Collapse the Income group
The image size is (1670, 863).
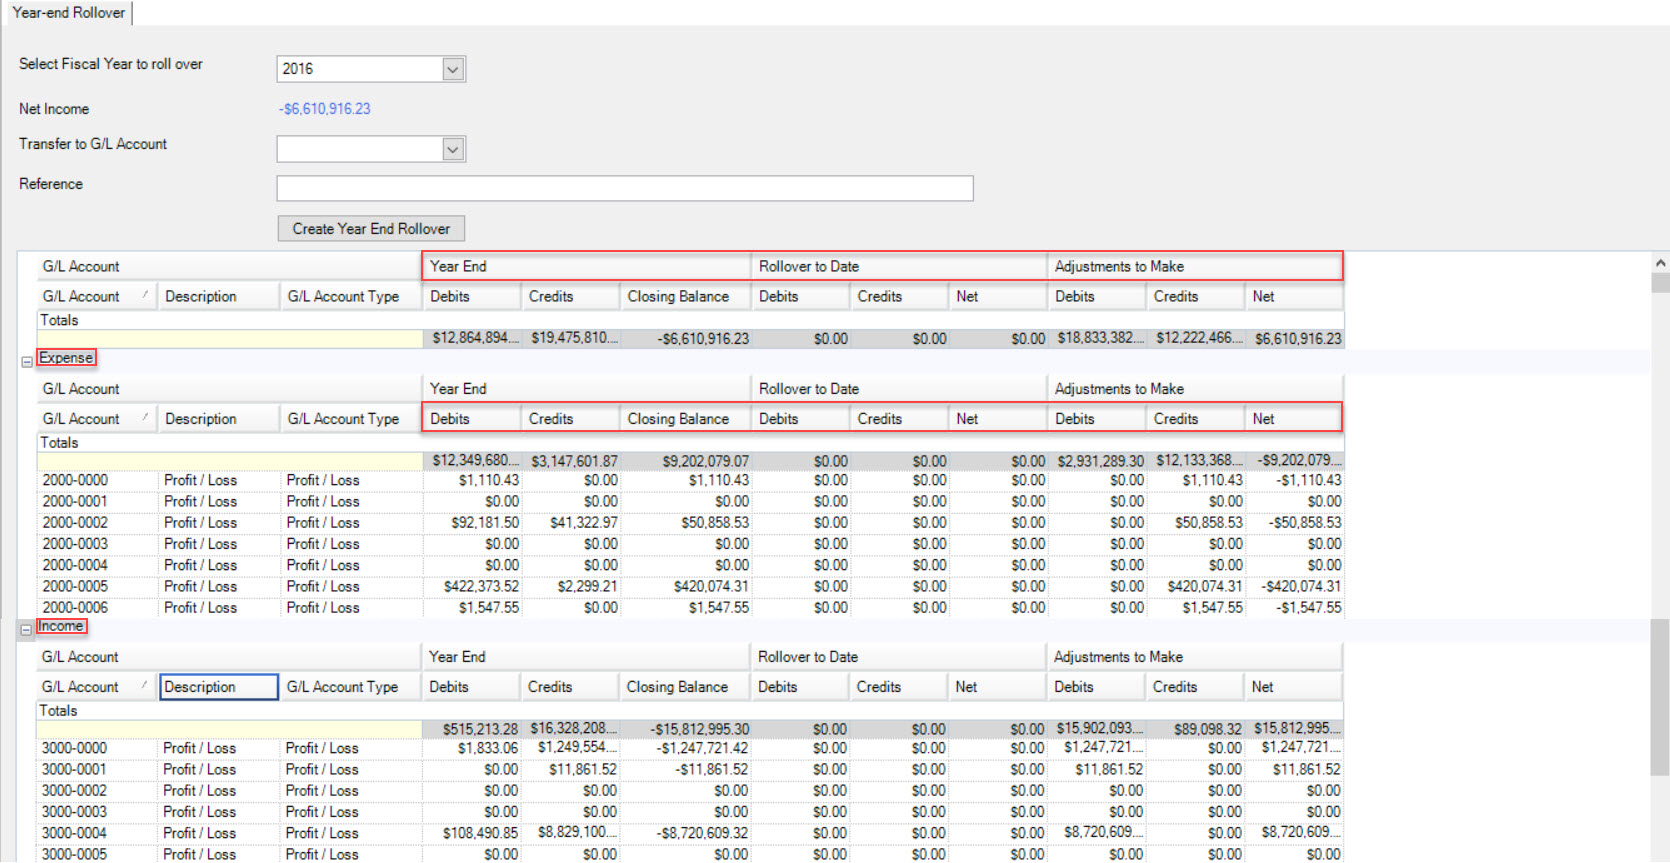pyautogui.click(x=27, y=630)
